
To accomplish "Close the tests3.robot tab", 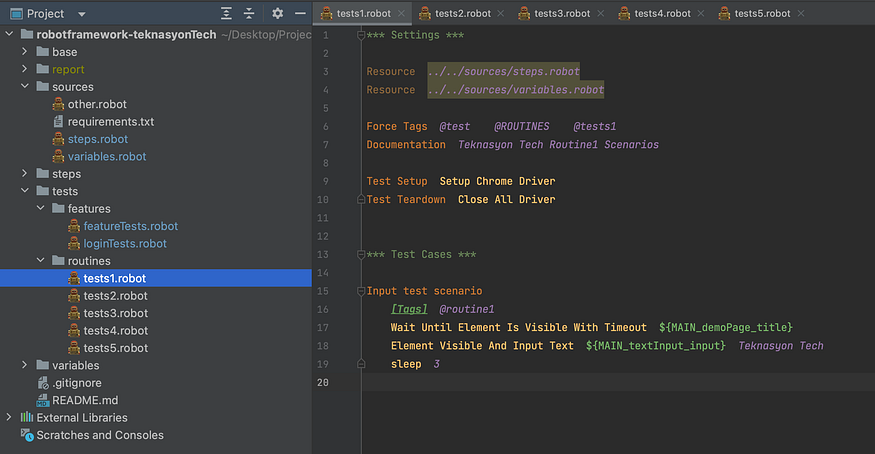I will click(x=600, y=13).
